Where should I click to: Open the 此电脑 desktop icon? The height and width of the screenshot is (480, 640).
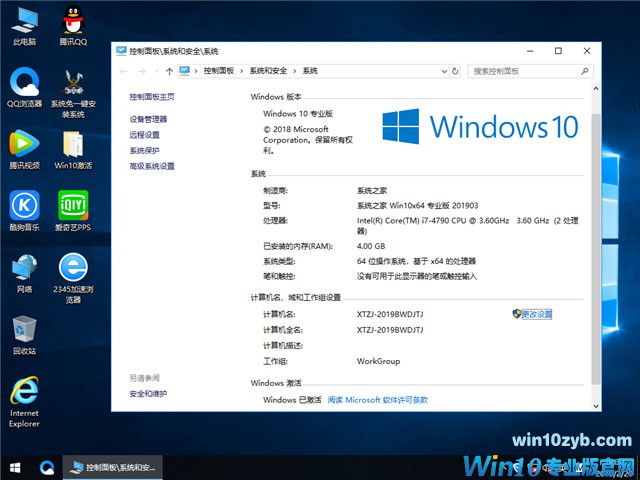tap(24, 26)
